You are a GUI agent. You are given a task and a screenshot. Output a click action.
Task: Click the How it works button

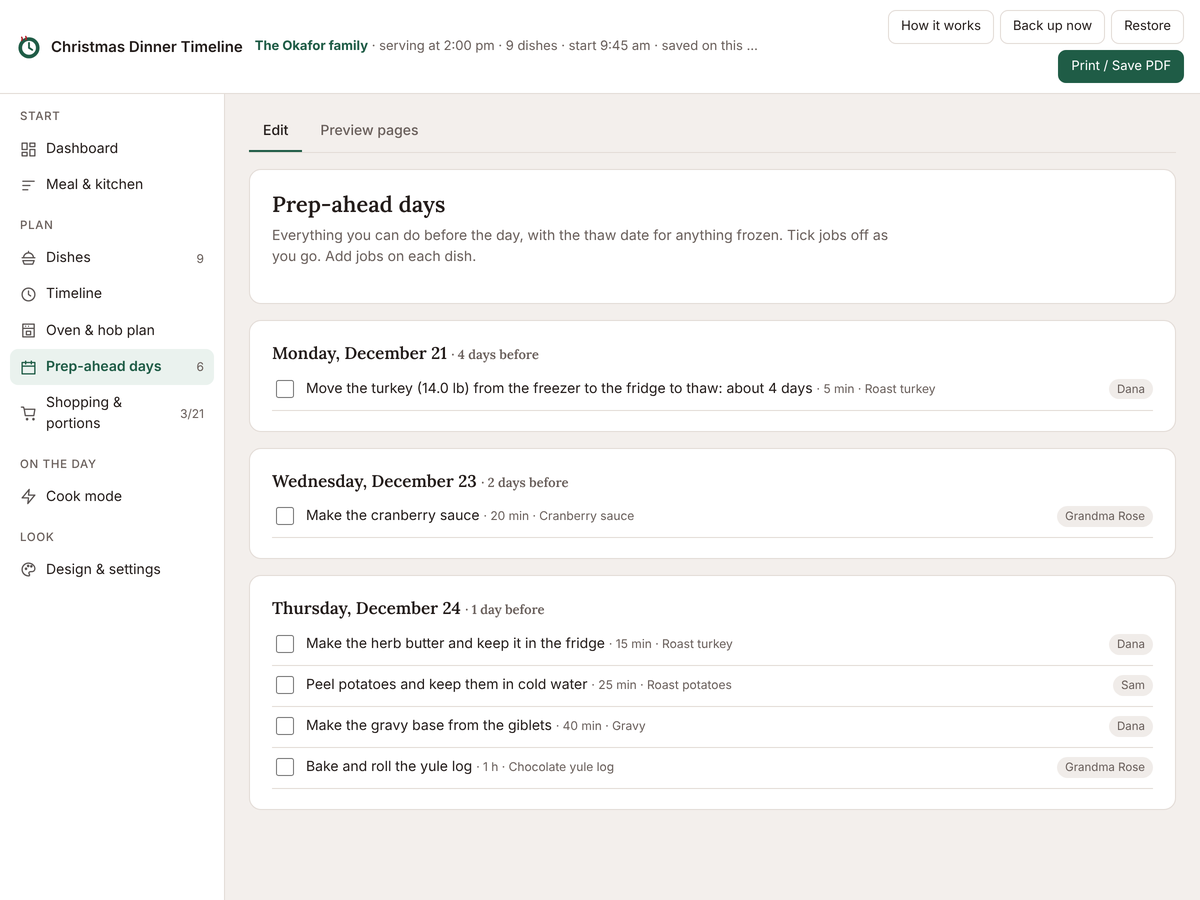[x=941, y=26]
